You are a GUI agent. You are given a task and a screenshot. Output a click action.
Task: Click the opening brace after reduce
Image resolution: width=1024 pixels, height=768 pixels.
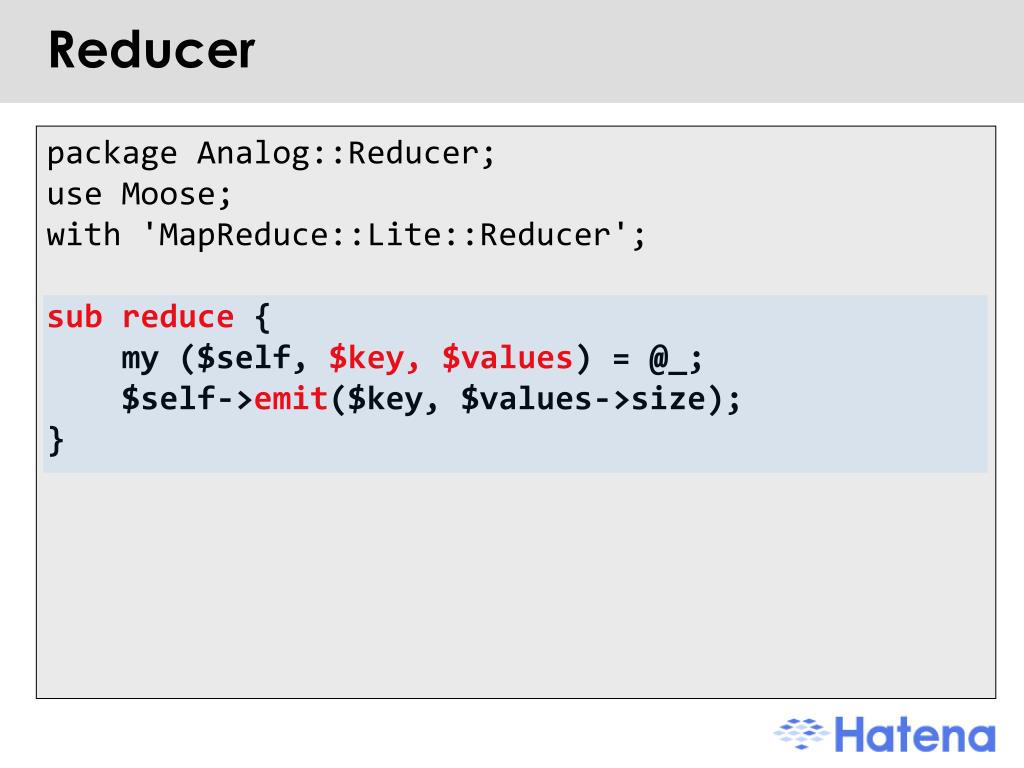pos(262,317)
